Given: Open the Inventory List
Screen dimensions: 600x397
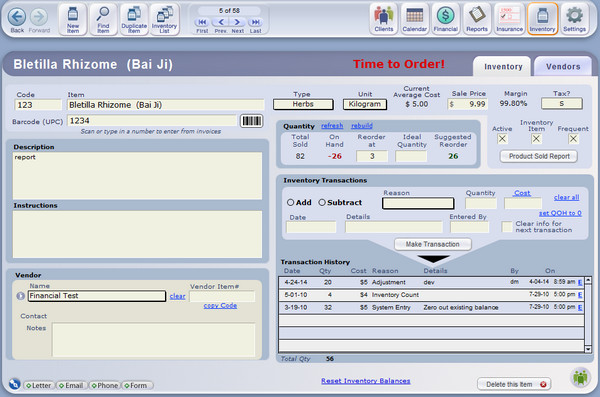Looking at the screenshot, I should click(164, 20).
